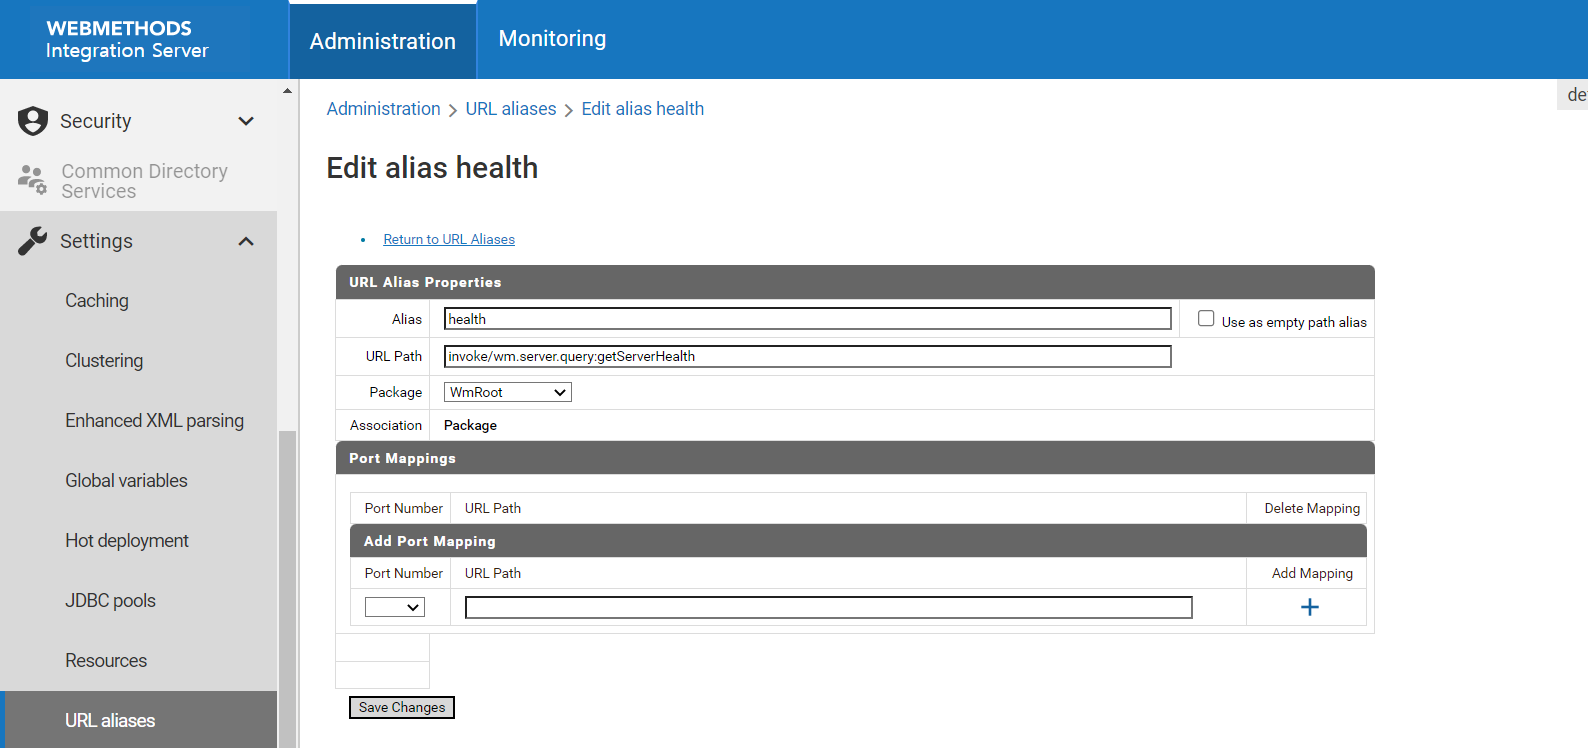1588x748 pixels.
Task: Click the Edit alias health page title
Action: coord(432,167)
